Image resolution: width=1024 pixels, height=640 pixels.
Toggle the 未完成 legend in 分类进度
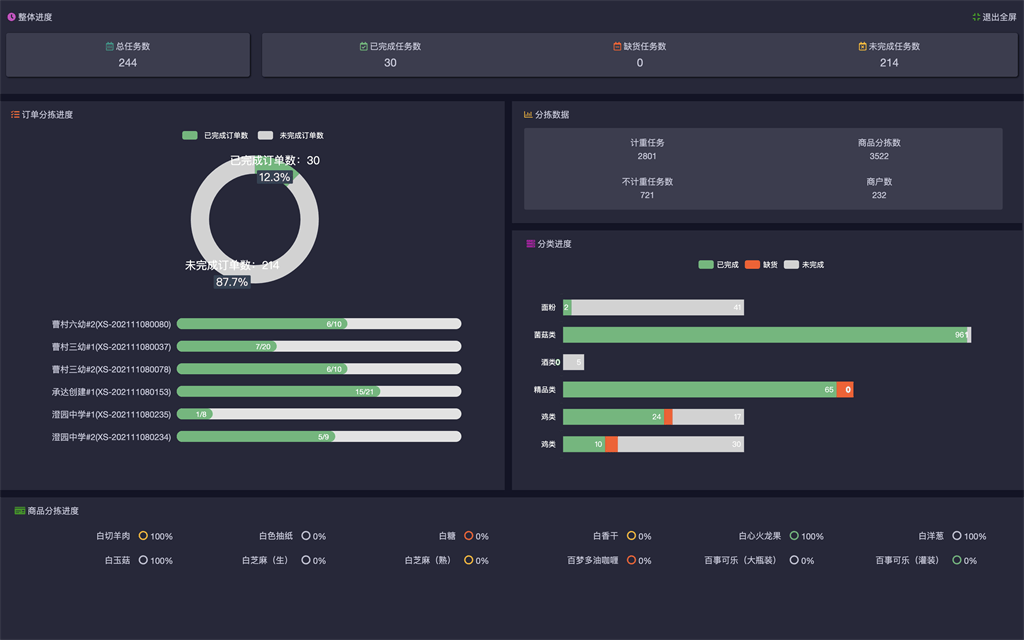(791, 265)
